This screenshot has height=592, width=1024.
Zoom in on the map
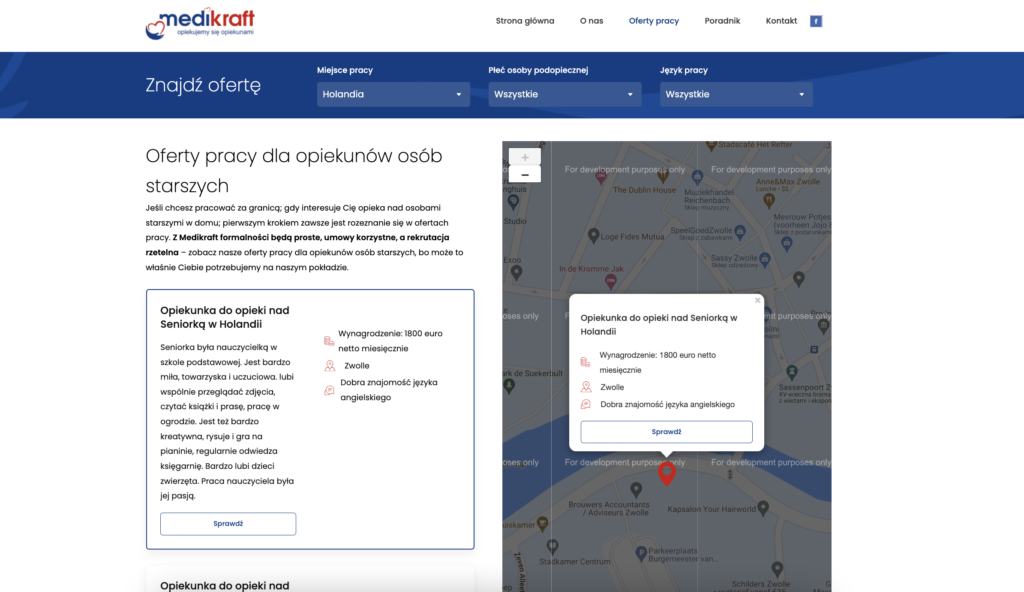[x=525, y=157]
